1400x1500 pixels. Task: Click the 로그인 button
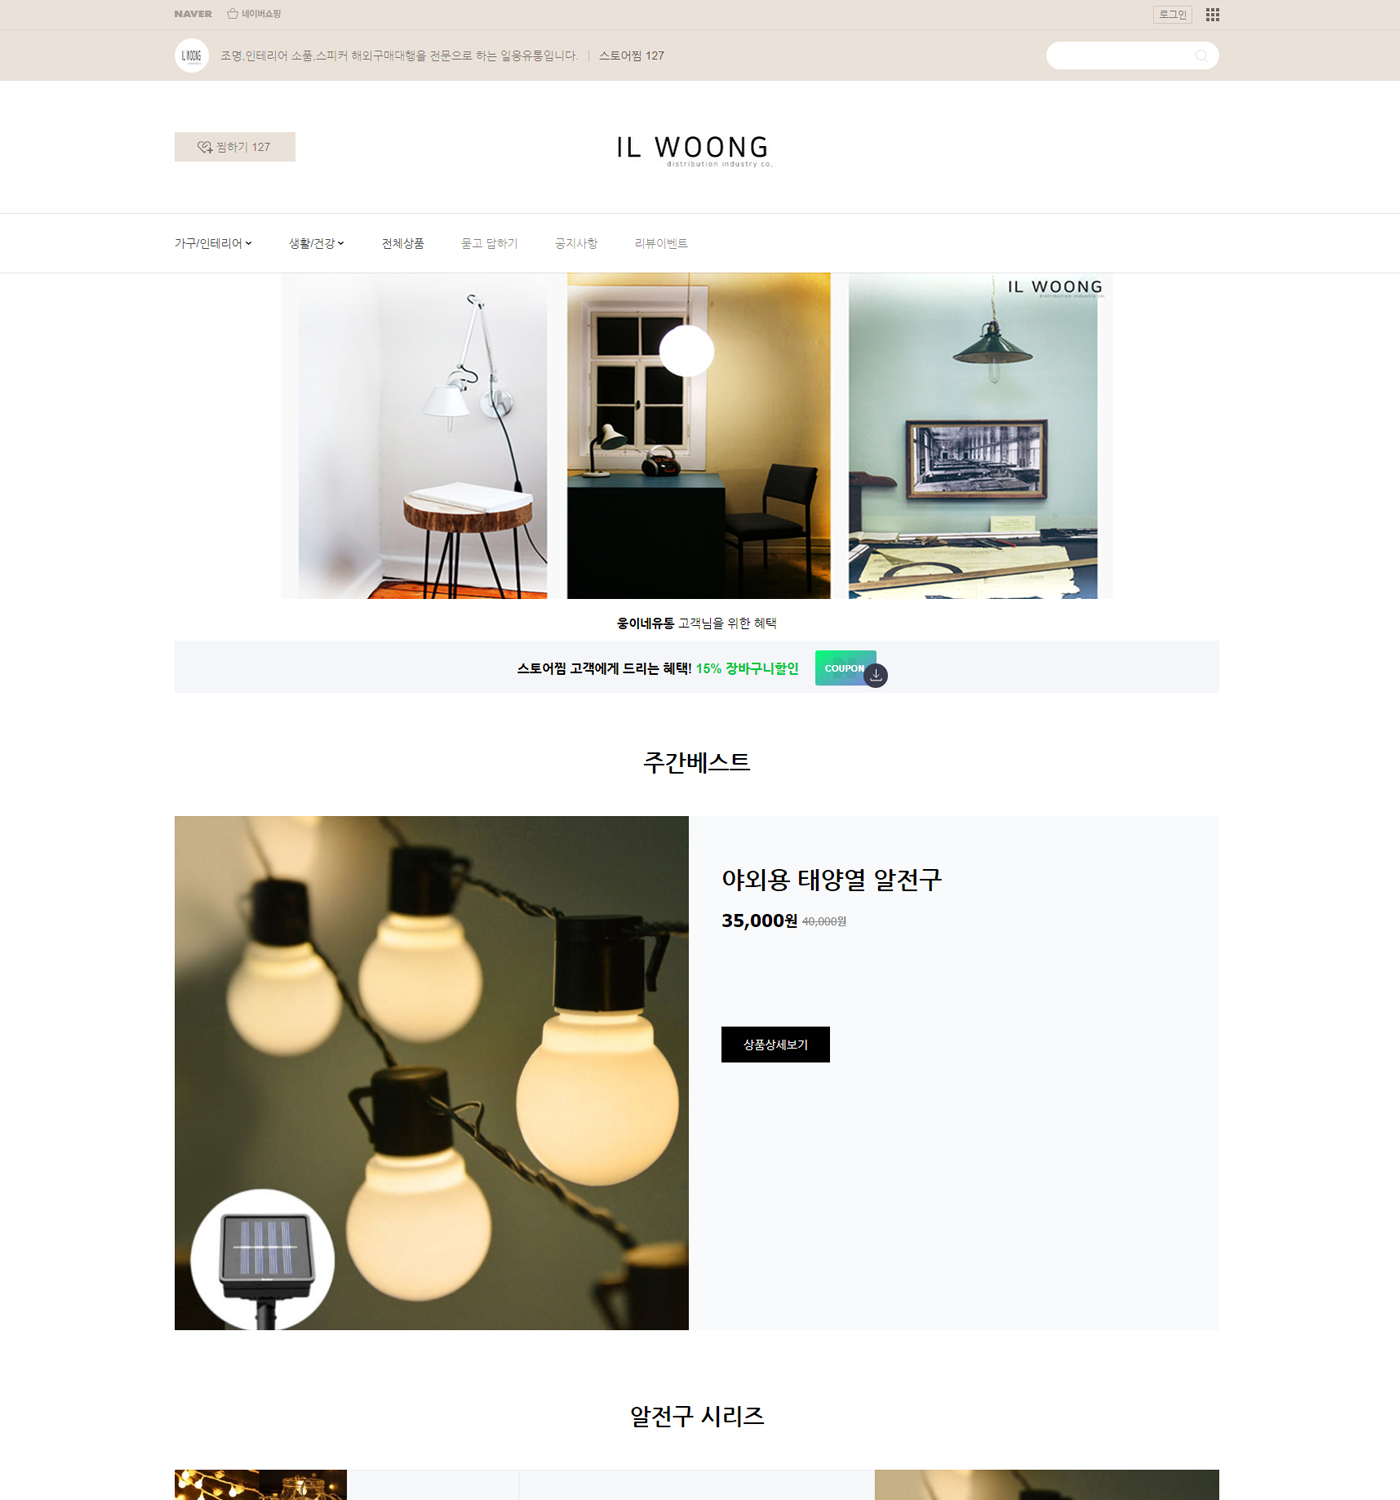point(1172,14)
